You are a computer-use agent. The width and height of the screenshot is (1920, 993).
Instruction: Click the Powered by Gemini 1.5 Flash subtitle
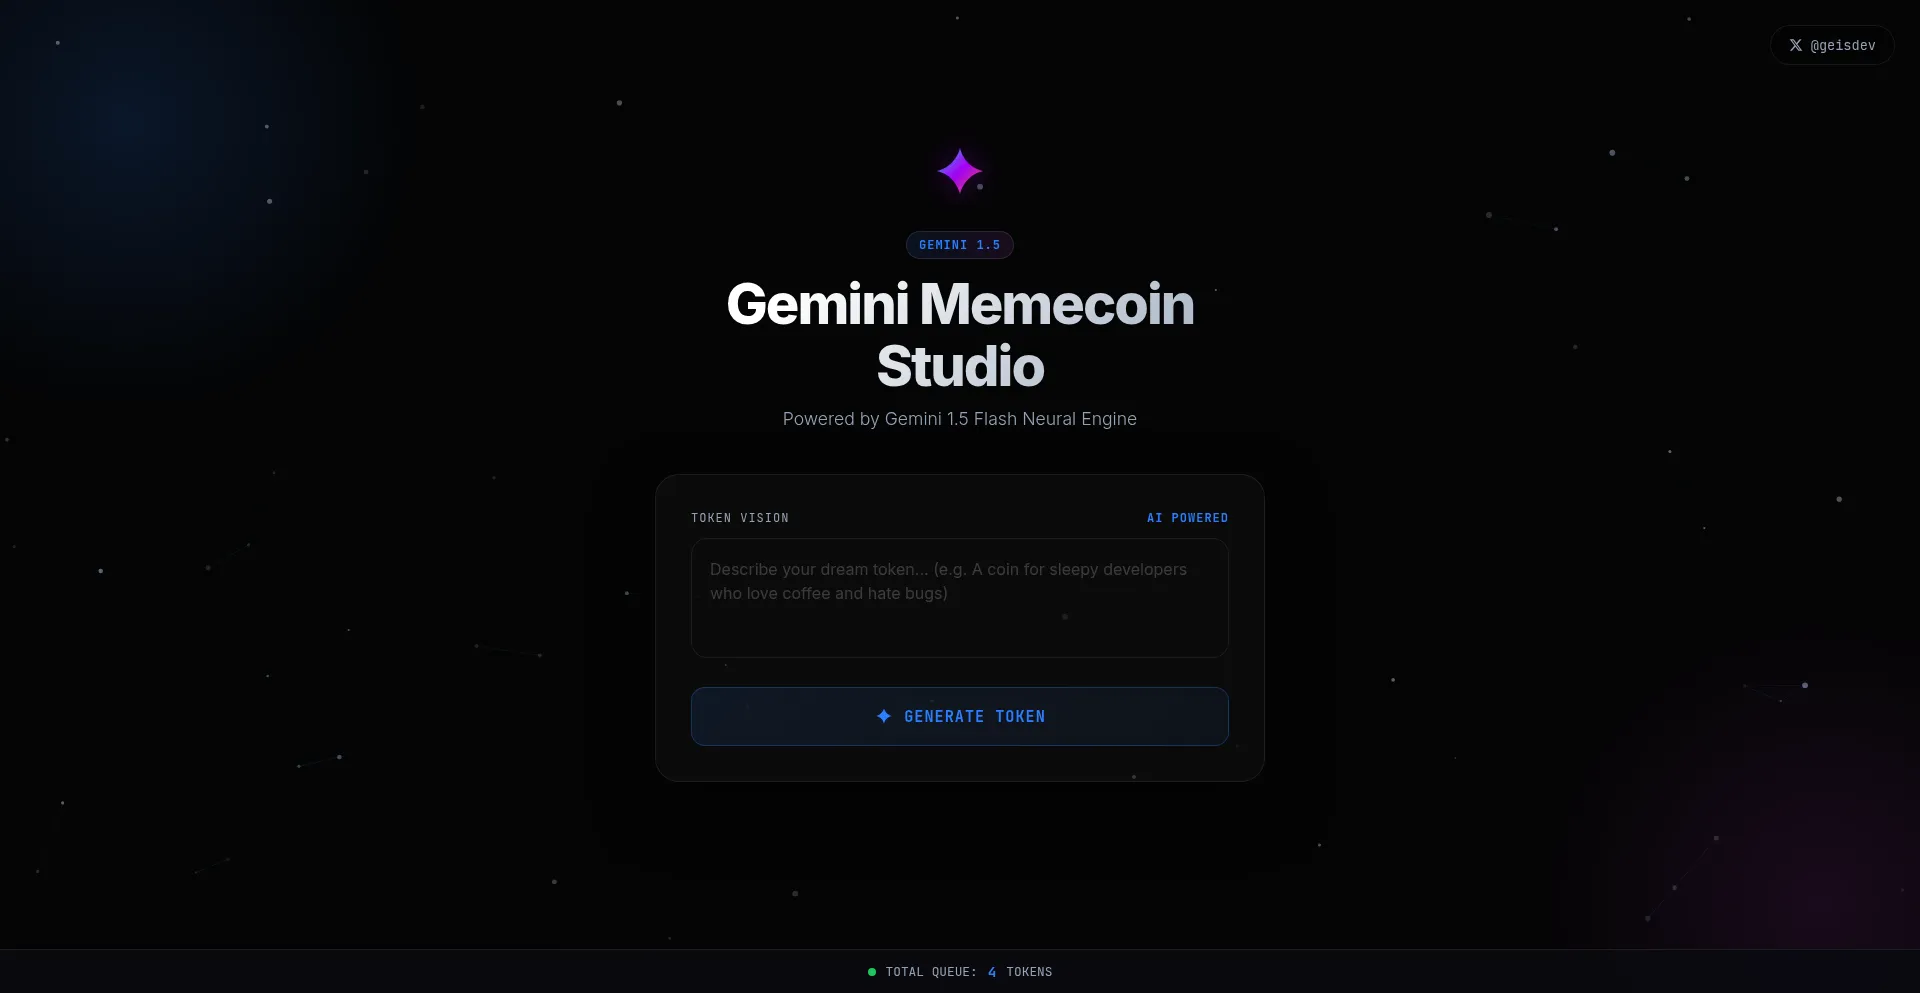coord(960,419)
